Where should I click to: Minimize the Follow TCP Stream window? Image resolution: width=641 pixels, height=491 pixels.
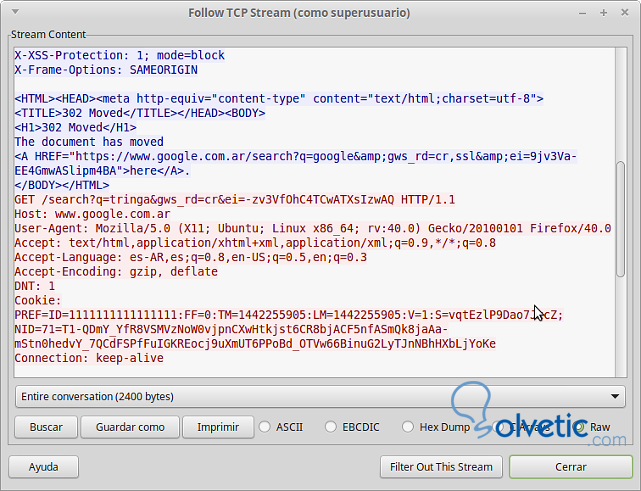(x=583, y=13)
